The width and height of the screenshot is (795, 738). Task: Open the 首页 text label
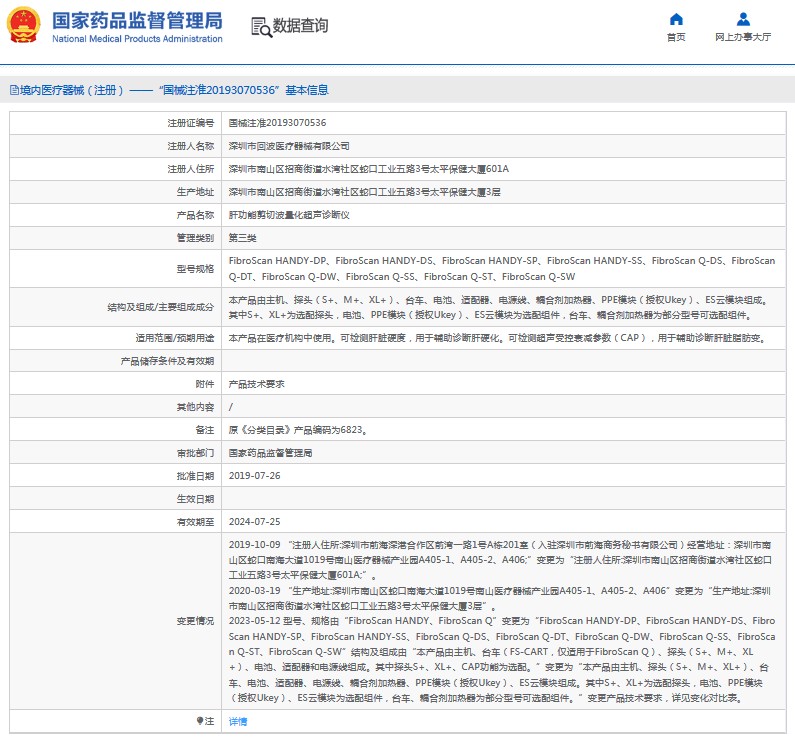[x=676, y=38]
